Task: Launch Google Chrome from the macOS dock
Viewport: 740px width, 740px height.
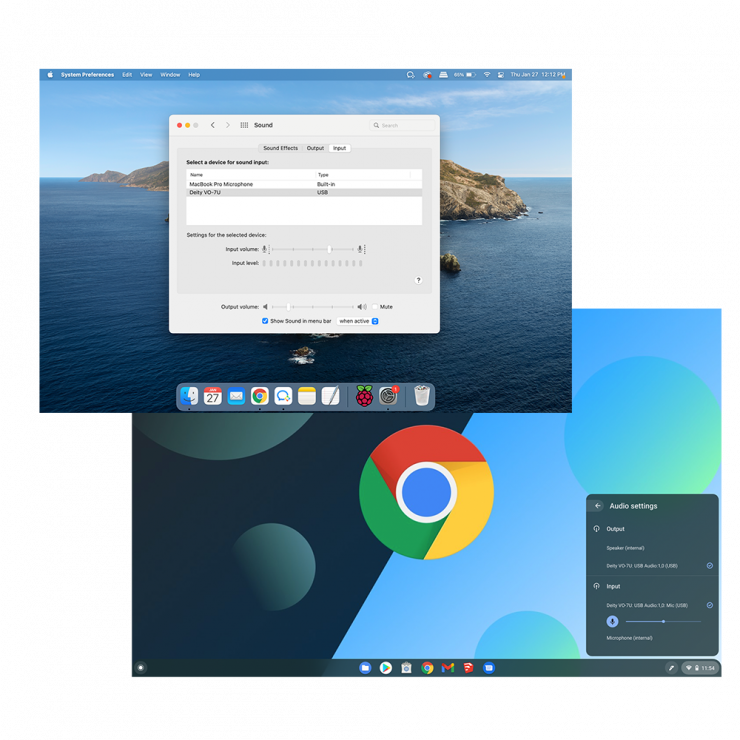Action: [x=260, y=396]
